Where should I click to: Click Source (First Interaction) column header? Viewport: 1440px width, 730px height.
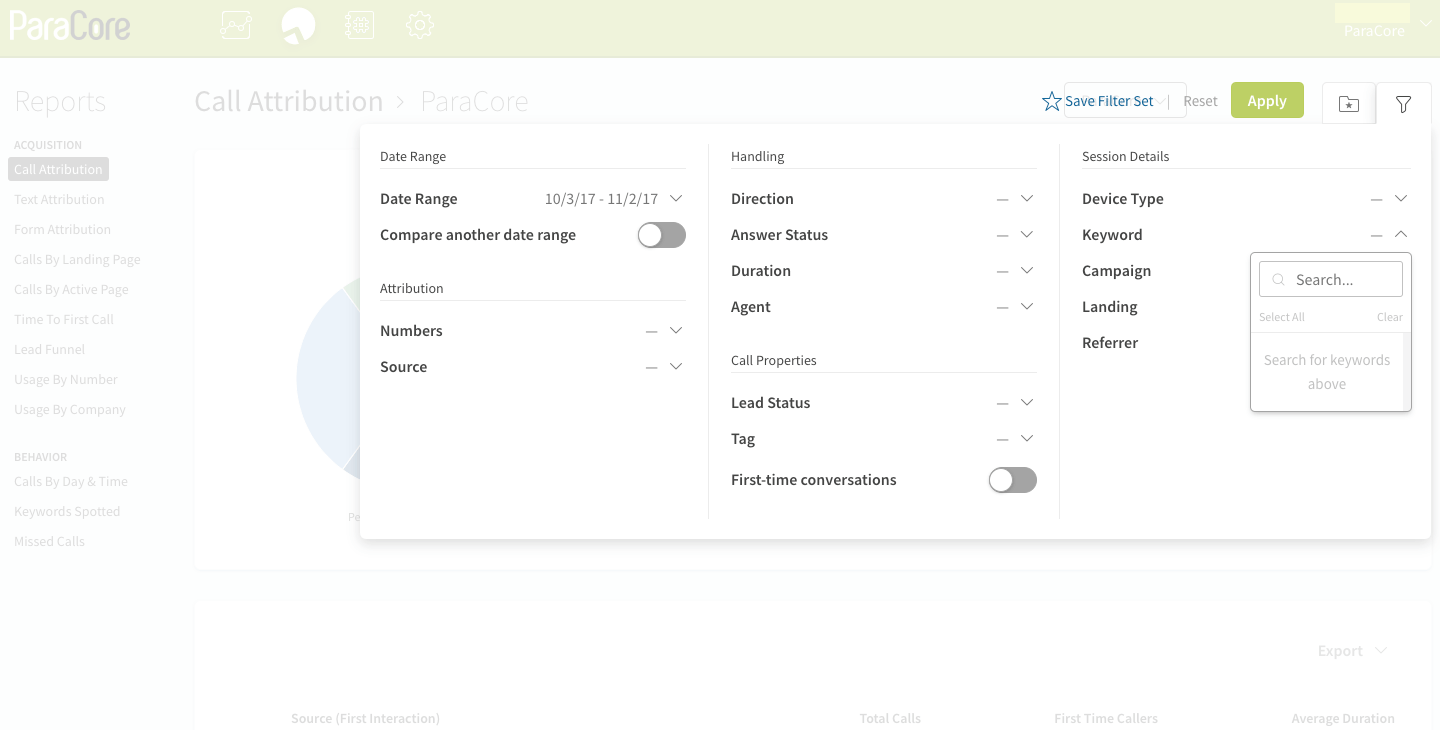tap(365, 718)
